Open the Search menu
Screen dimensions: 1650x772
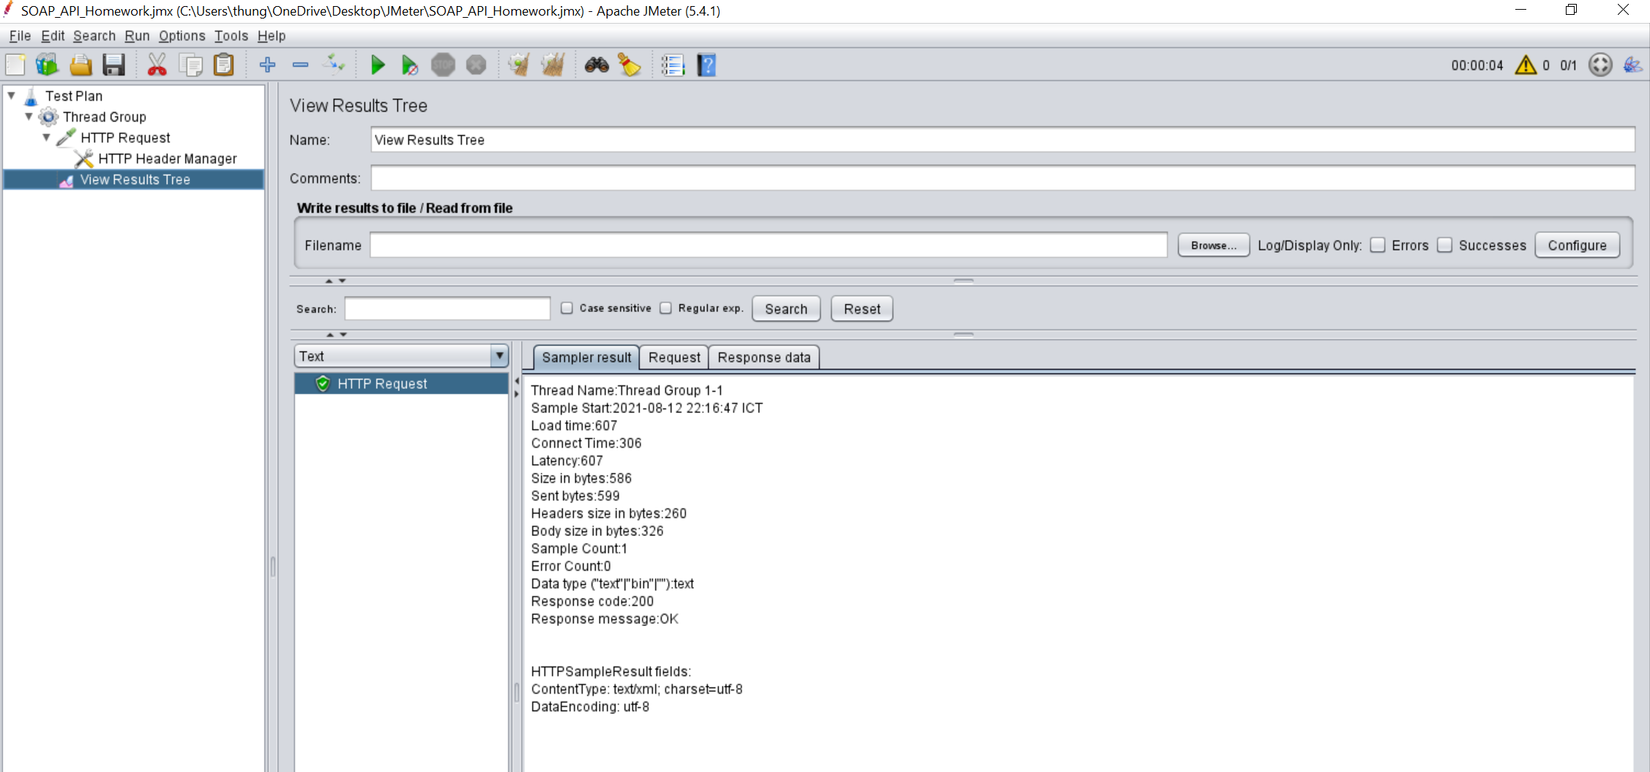pos(94,36)
